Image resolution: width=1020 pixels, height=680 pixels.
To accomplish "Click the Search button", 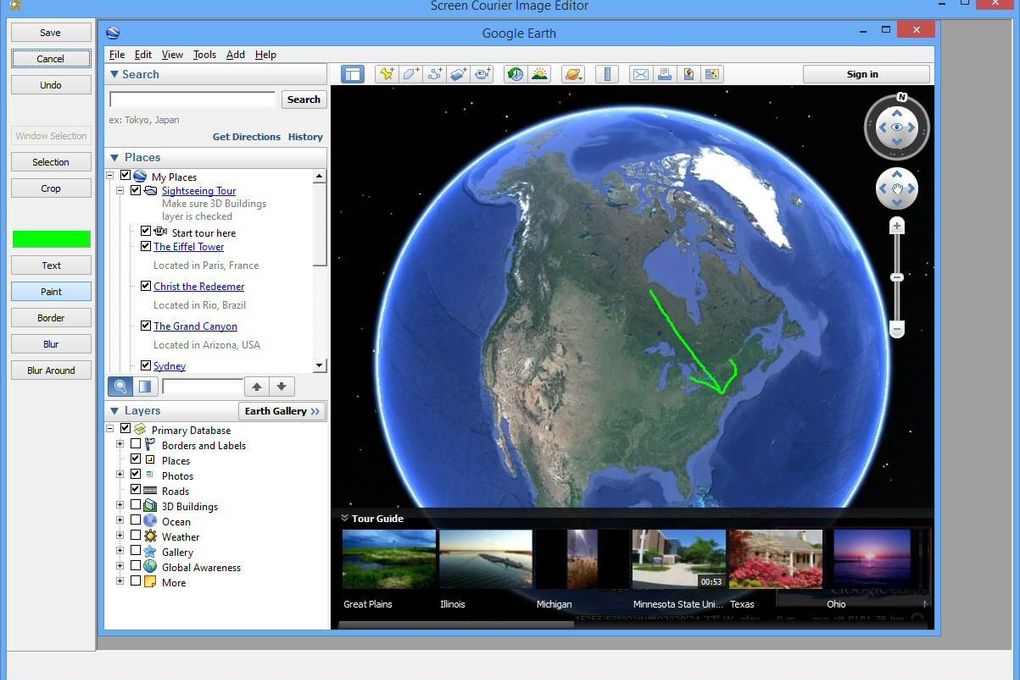I will tap(304, 100).
